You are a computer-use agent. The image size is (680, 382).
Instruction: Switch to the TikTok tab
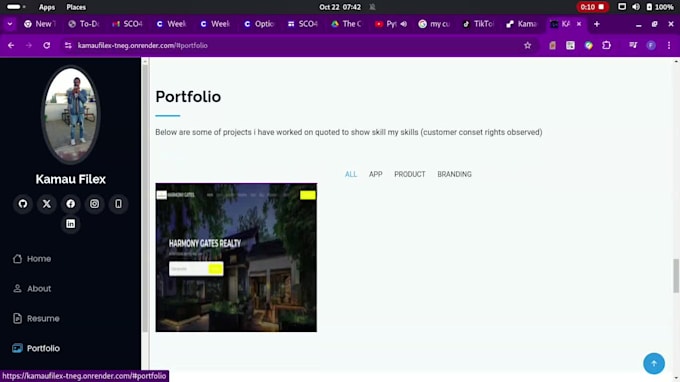pos(478,24)
